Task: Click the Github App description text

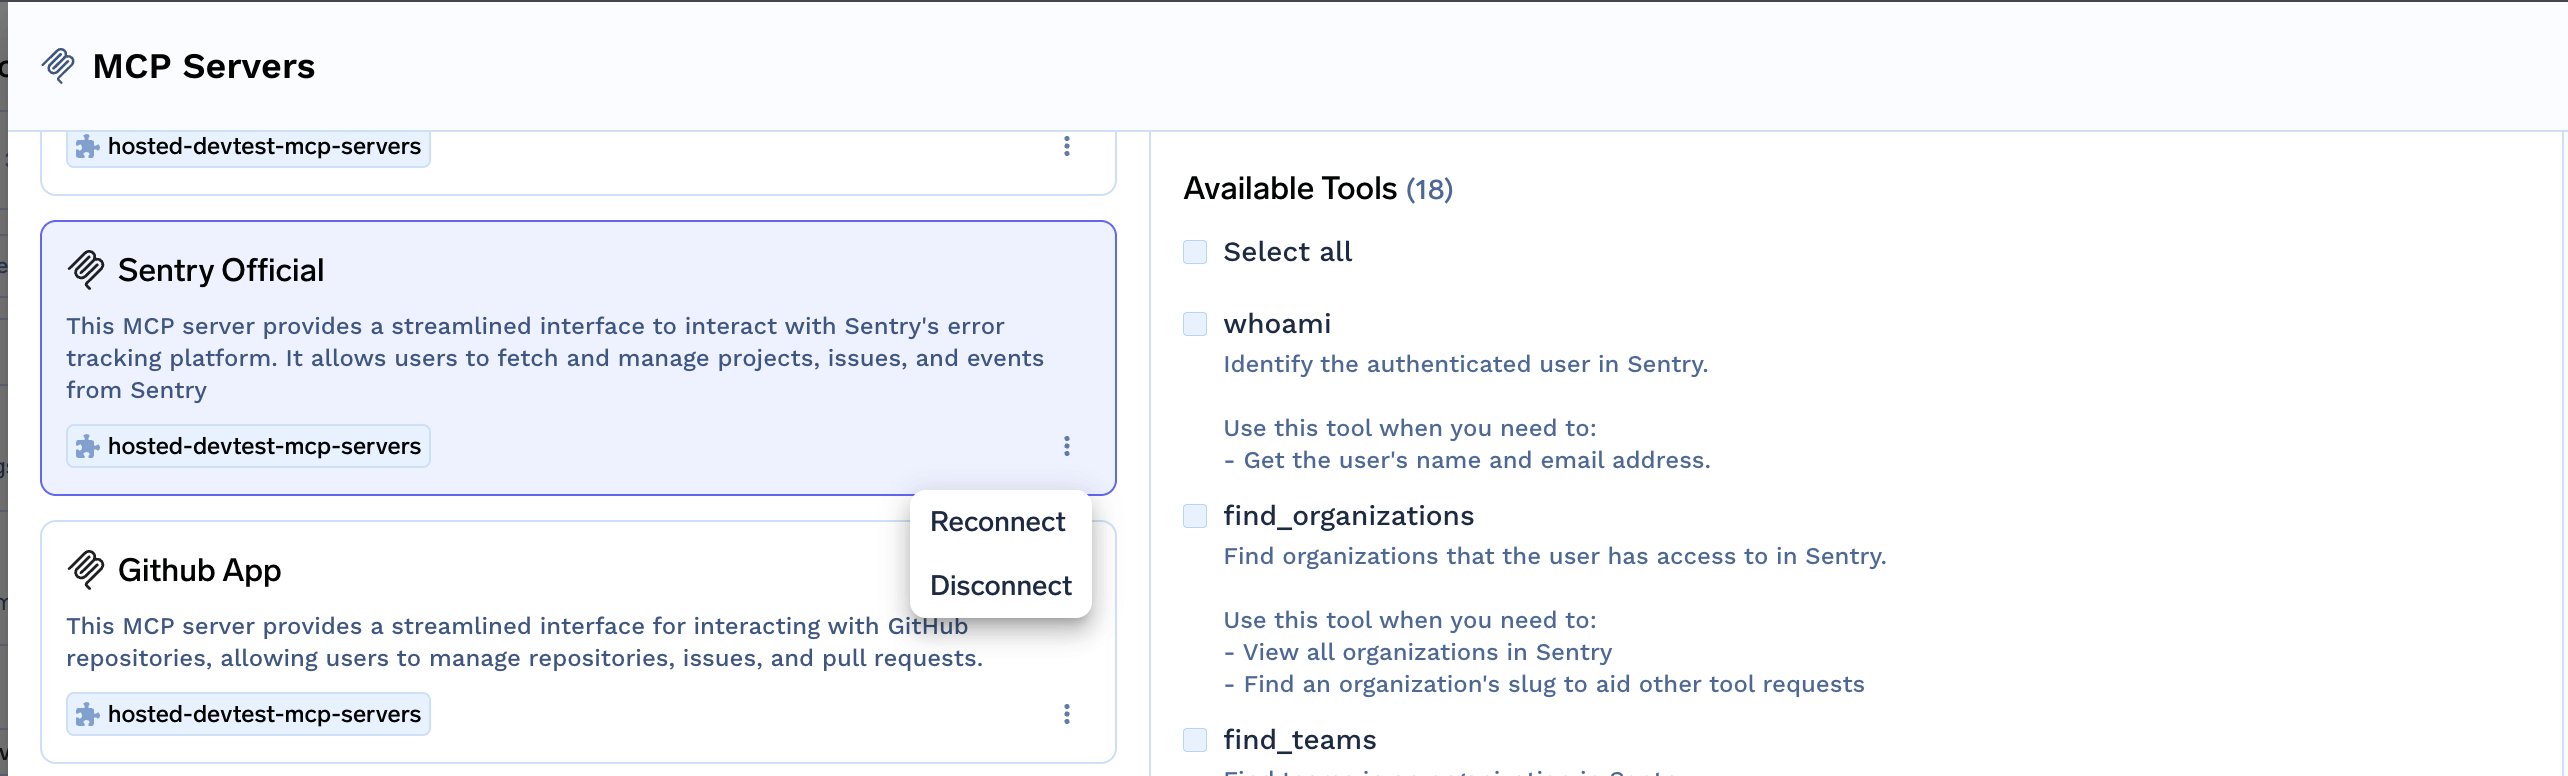Action: click(525, 642)
